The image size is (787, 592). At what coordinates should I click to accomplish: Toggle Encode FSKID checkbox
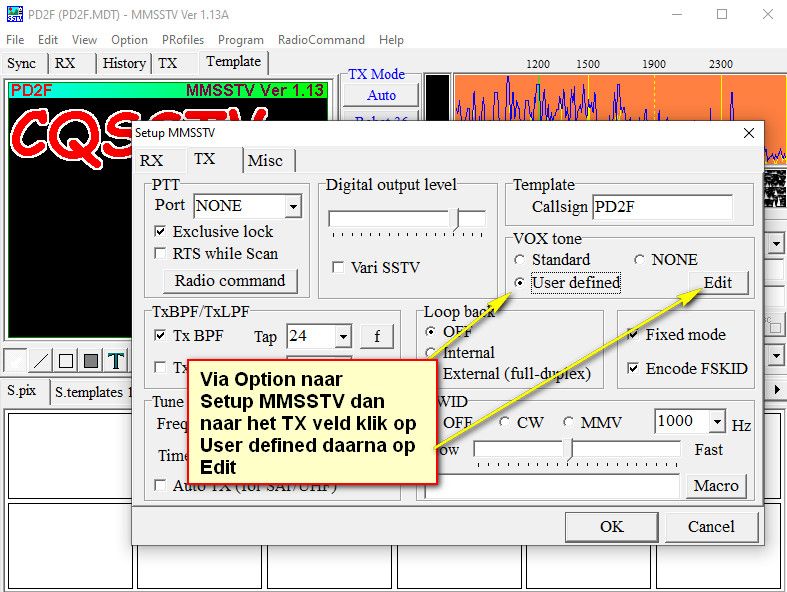[633, 369]
